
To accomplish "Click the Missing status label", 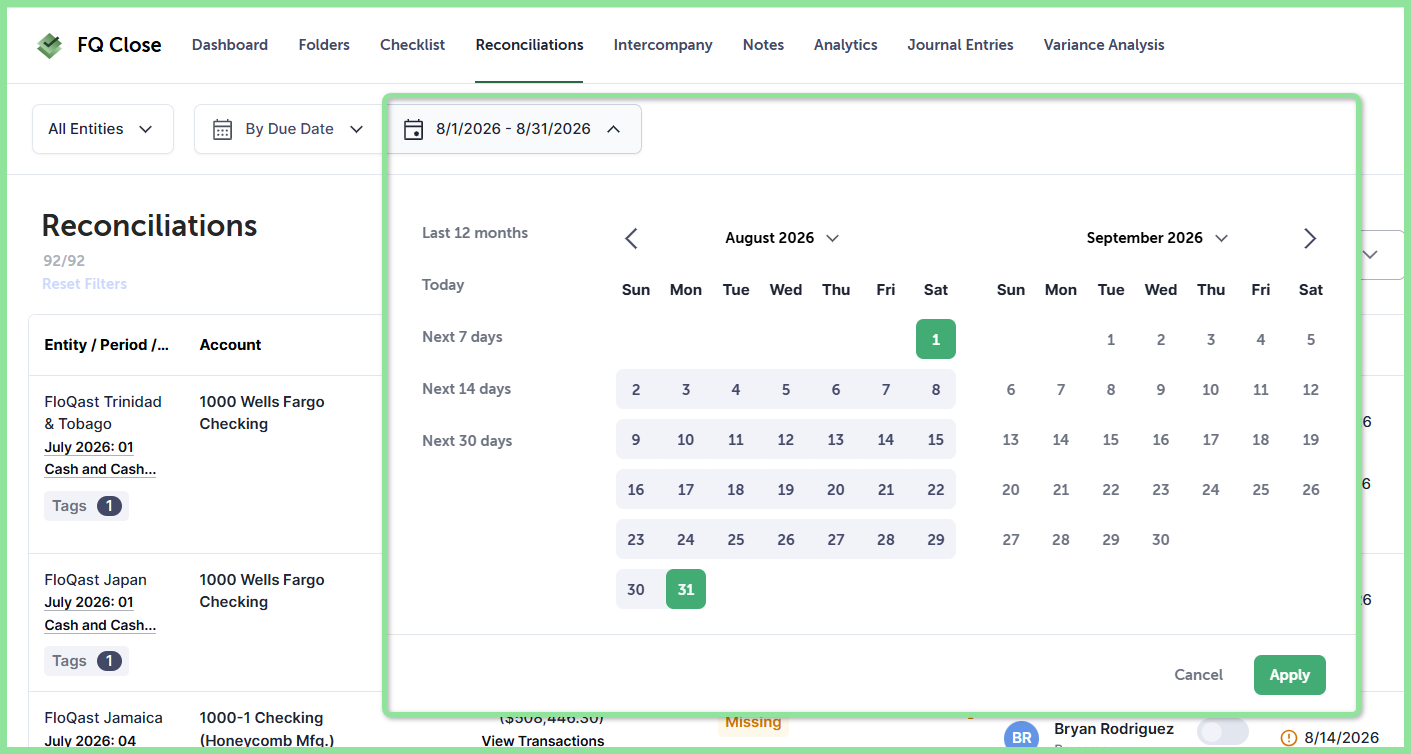I will pos(753,722).
